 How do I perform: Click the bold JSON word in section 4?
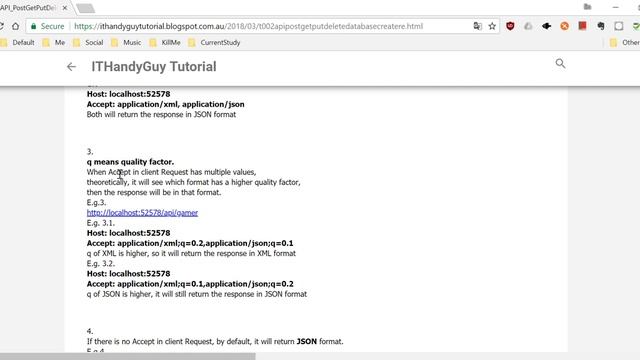307,341
